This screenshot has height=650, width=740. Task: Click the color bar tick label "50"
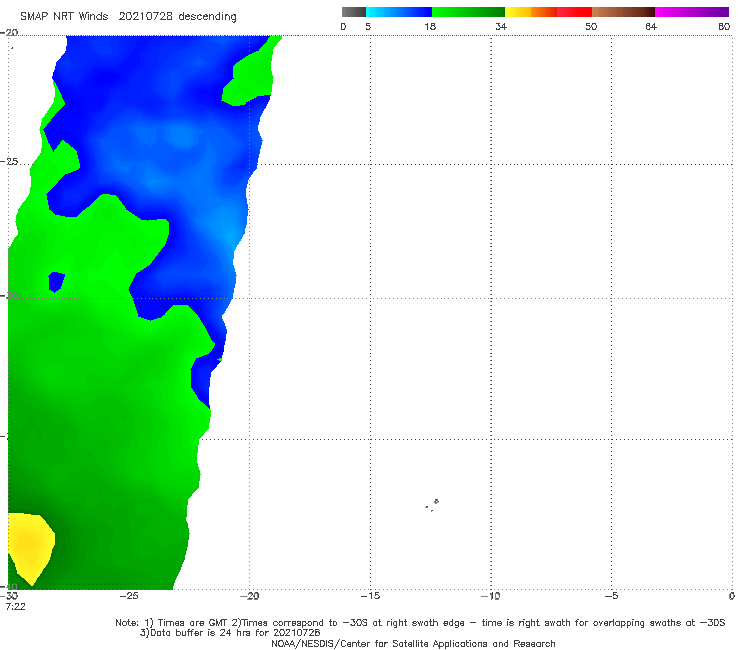tap(591, 26)
